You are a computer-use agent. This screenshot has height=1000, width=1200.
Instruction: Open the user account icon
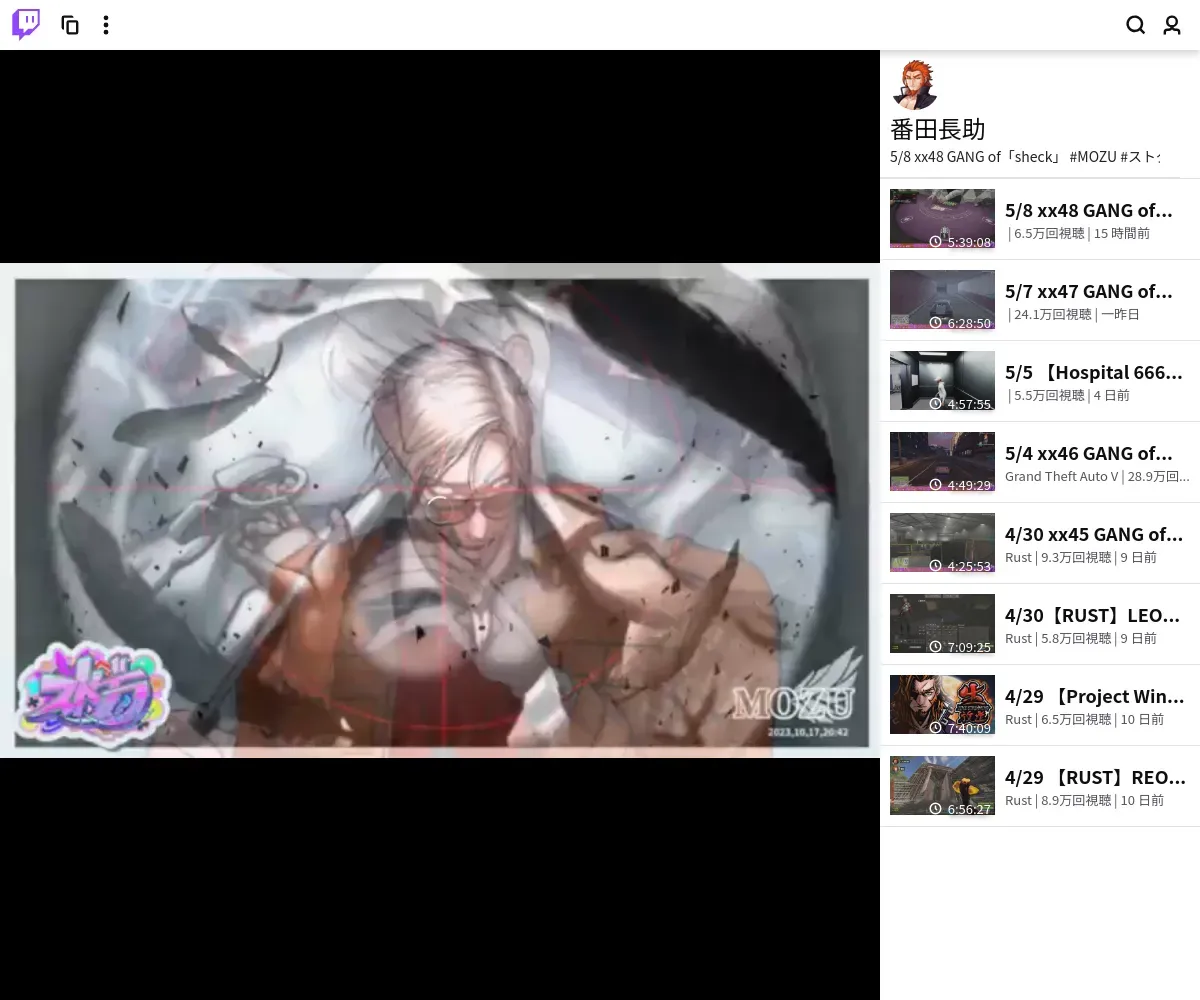[1172, 25]
